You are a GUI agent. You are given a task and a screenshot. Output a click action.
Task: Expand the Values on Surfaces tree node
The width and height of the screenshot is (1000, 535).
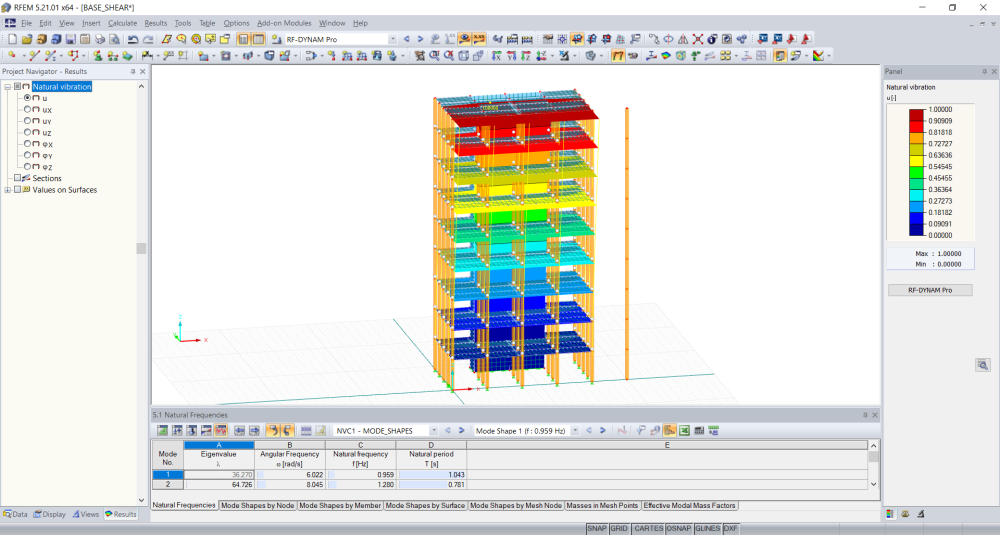pyautogui.click(x=8, y=190)
